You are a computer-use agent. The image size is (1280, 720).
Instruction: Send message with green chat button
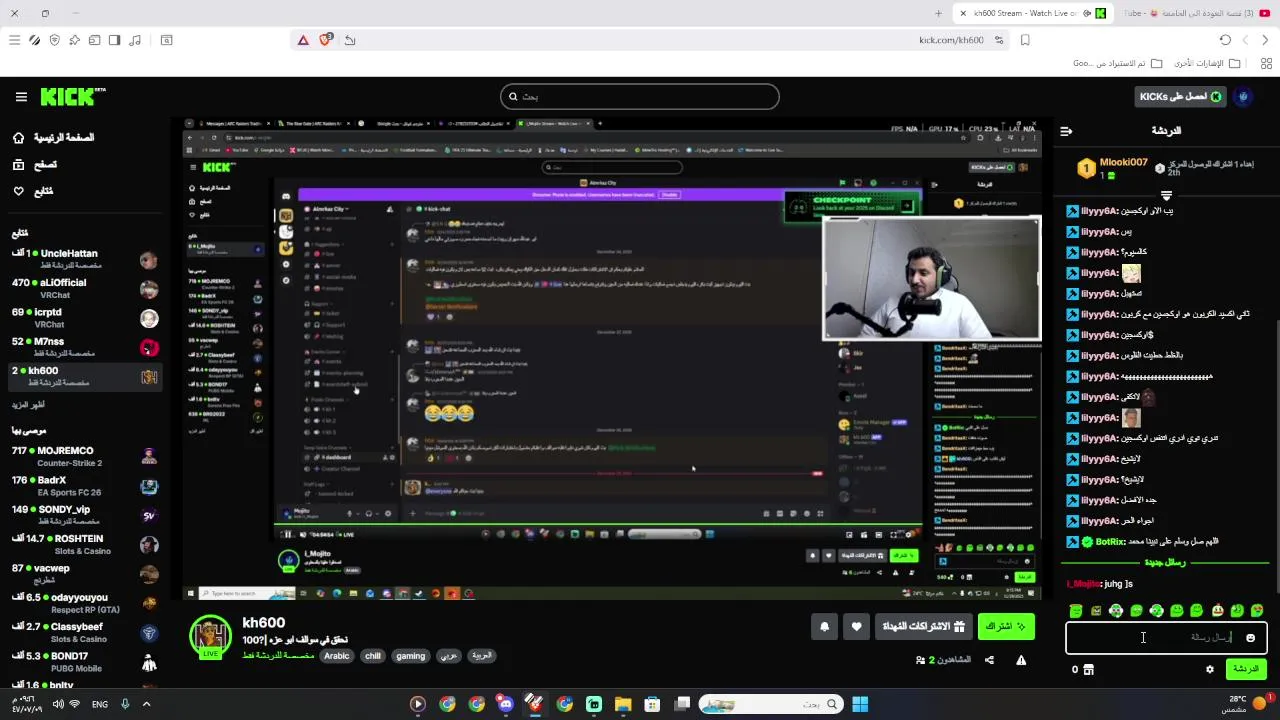coord(1246,669)
